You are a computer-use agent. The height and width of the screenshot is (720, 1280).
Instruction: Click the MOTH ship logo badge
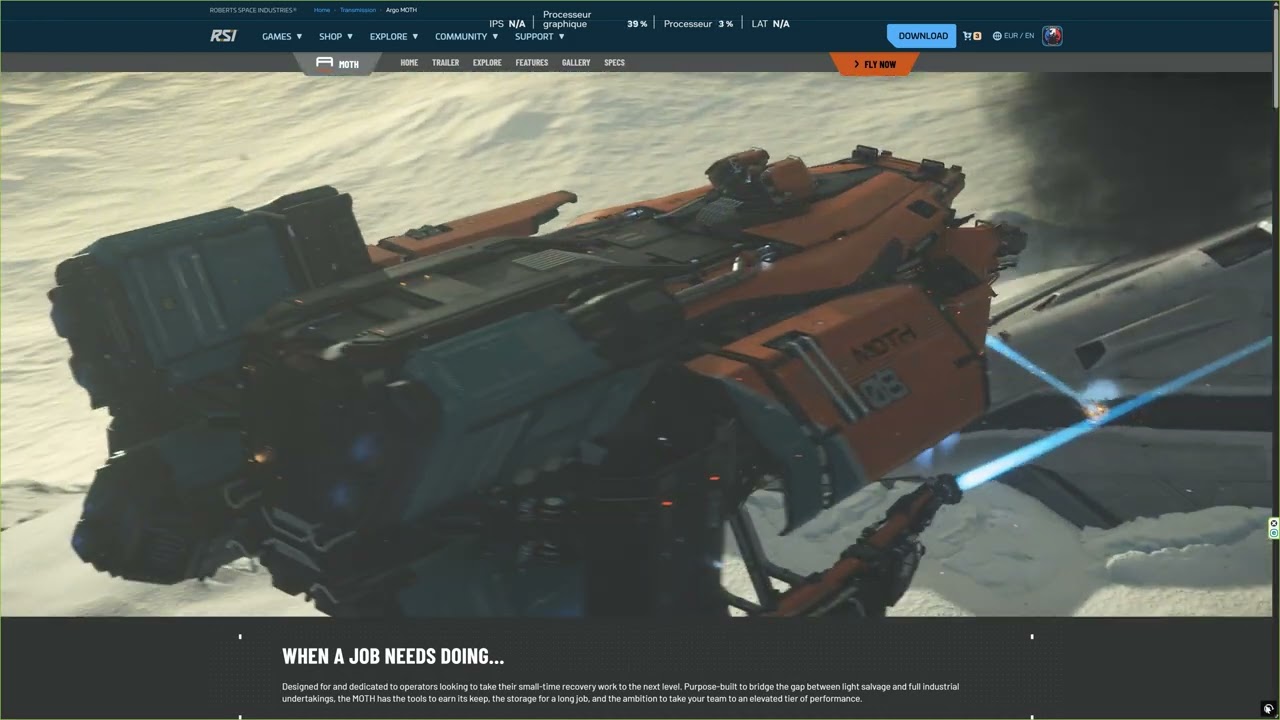(x=337, y=64)
